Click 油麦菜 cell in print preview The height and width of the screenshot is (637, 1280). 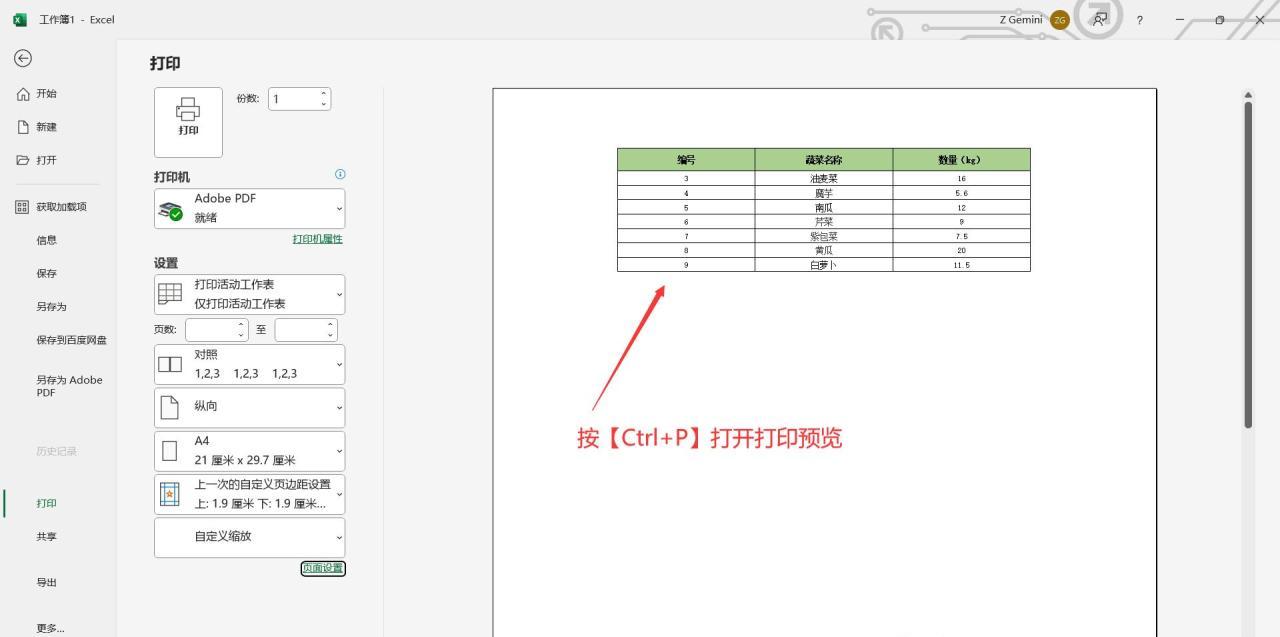click(824, 178)
